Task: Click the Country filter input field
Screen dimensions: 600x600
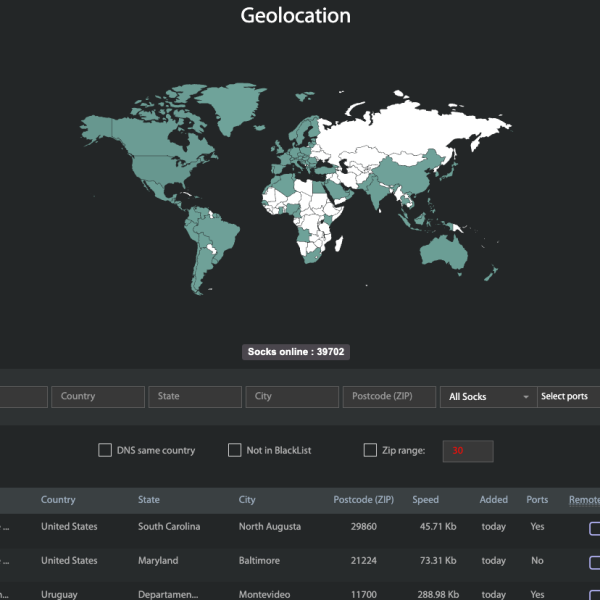Action: (98, 397)
